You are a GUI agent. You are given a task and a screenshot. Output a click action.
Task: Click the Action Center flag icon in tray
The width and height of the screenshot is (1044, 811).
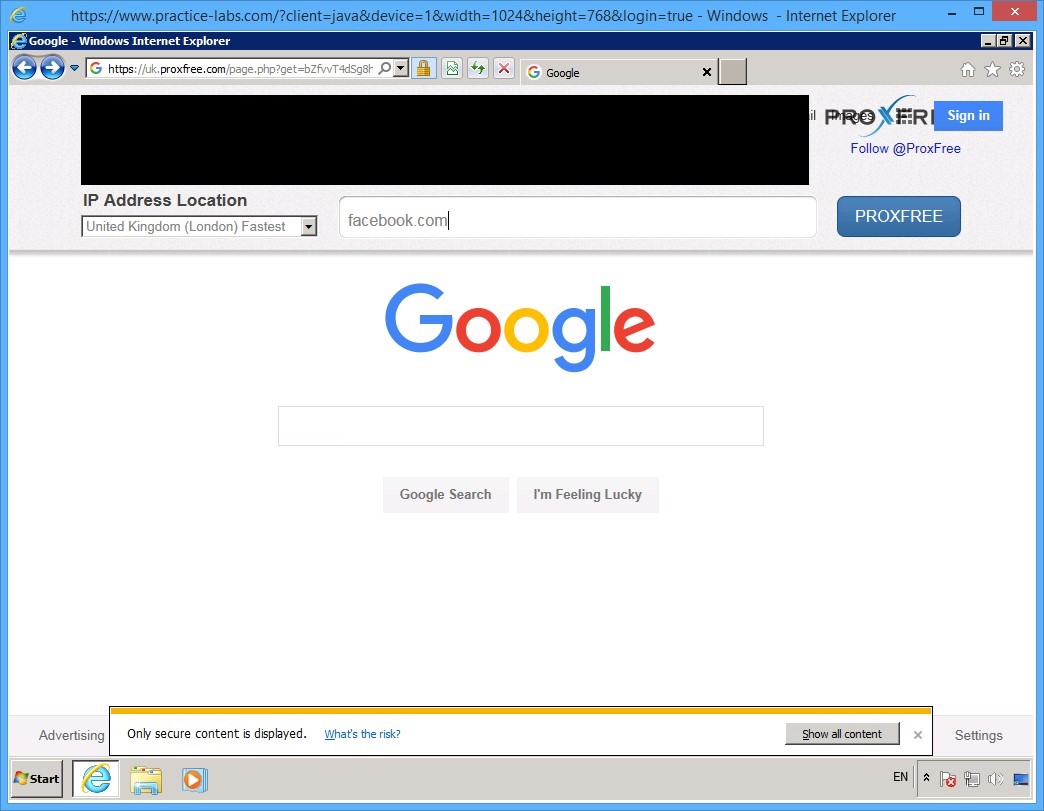point(948,778)
